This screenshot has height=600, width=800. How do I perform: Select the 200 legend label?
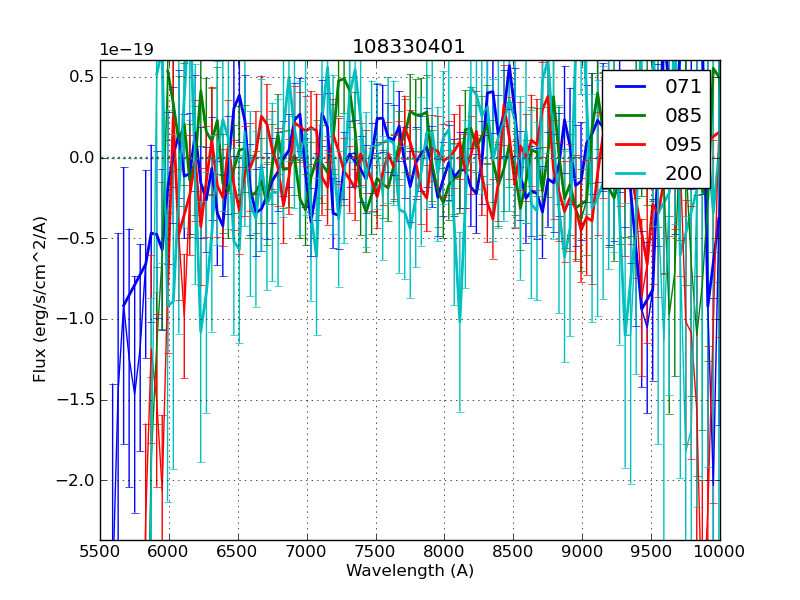click(683, 173)
